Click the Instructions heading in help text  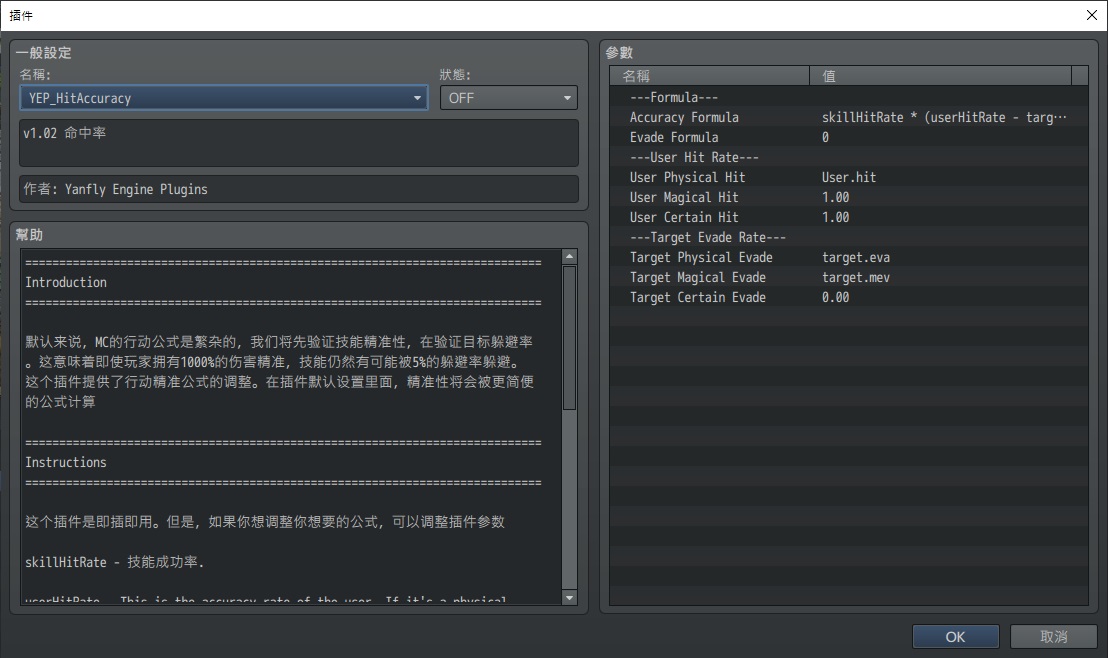66,462
